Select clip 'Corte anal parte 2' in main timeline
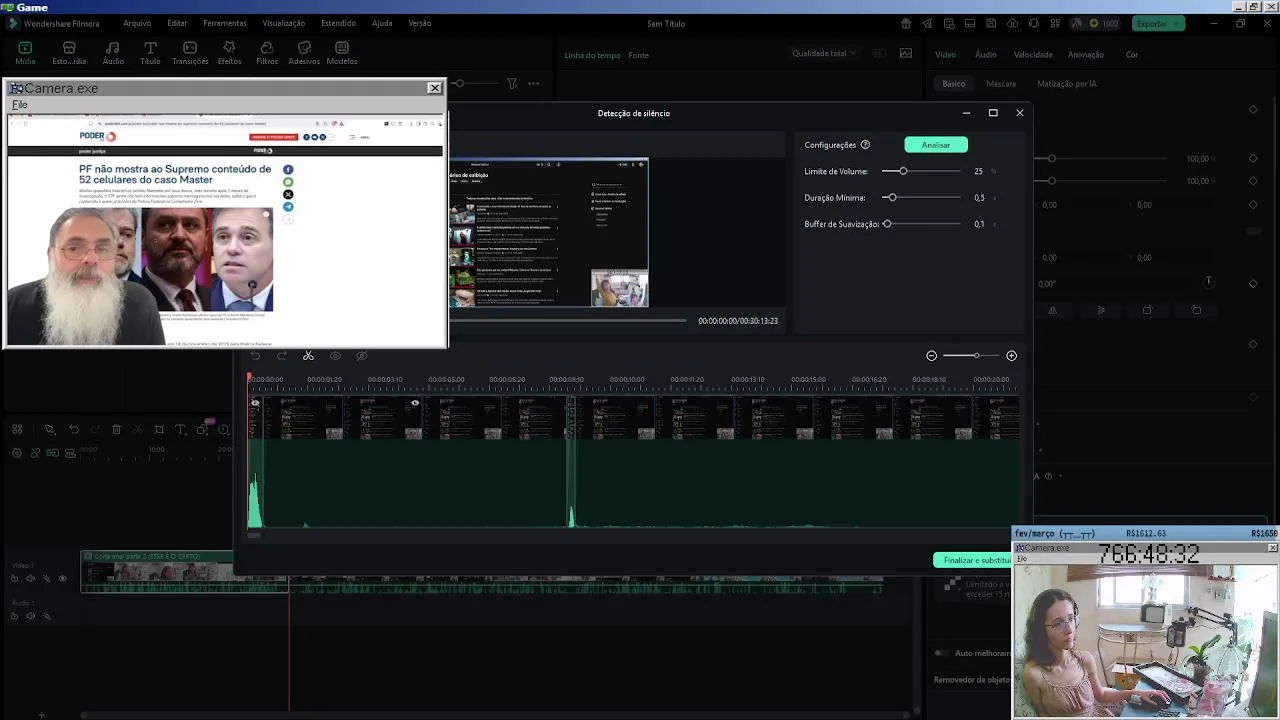 pyautogui.click(x=185, y=571)
